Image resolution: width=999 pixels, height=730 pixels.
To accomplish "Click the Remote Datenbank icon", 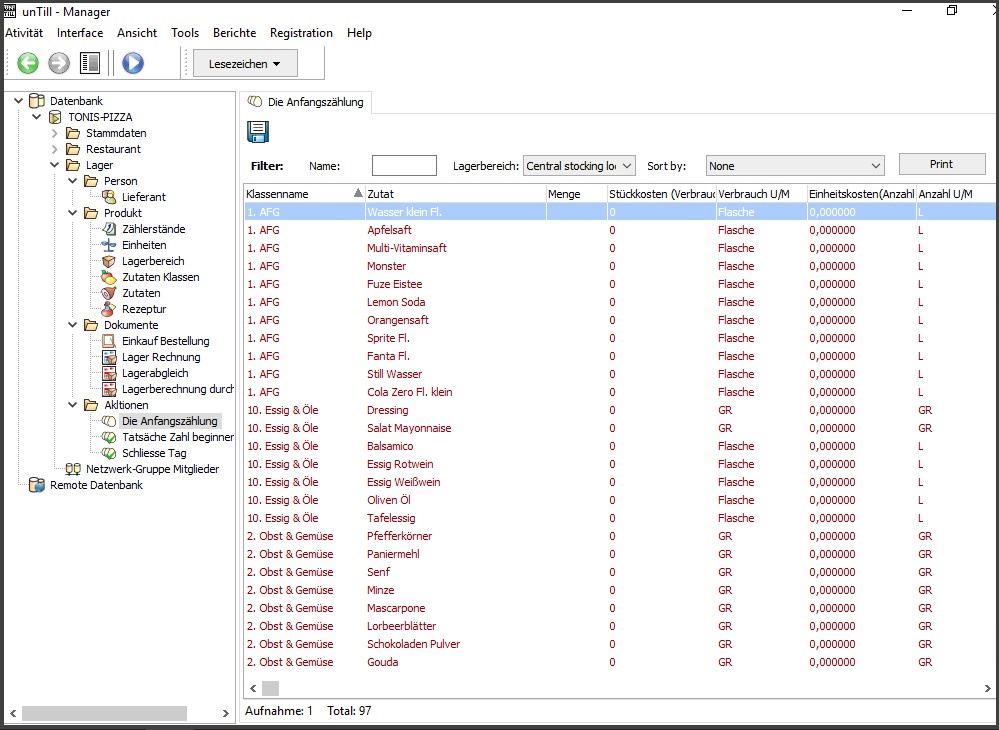I will pos(37,485).
